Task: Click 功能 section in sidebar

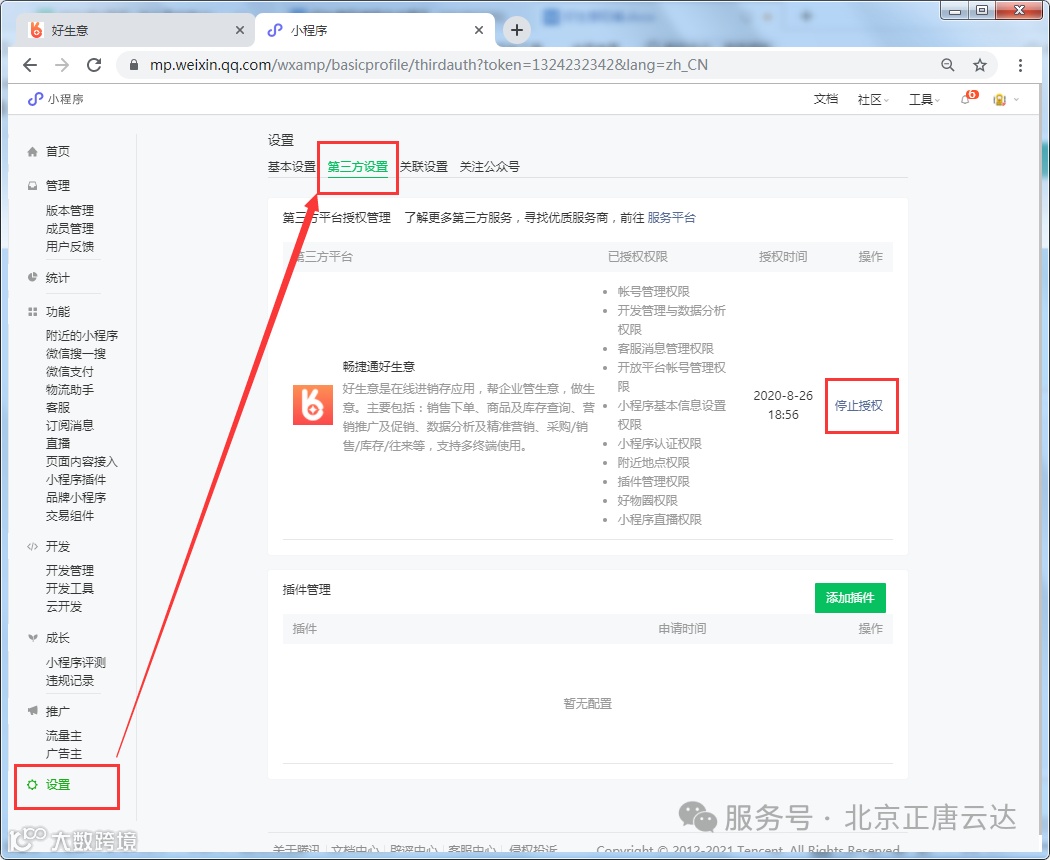Action: 58,311
